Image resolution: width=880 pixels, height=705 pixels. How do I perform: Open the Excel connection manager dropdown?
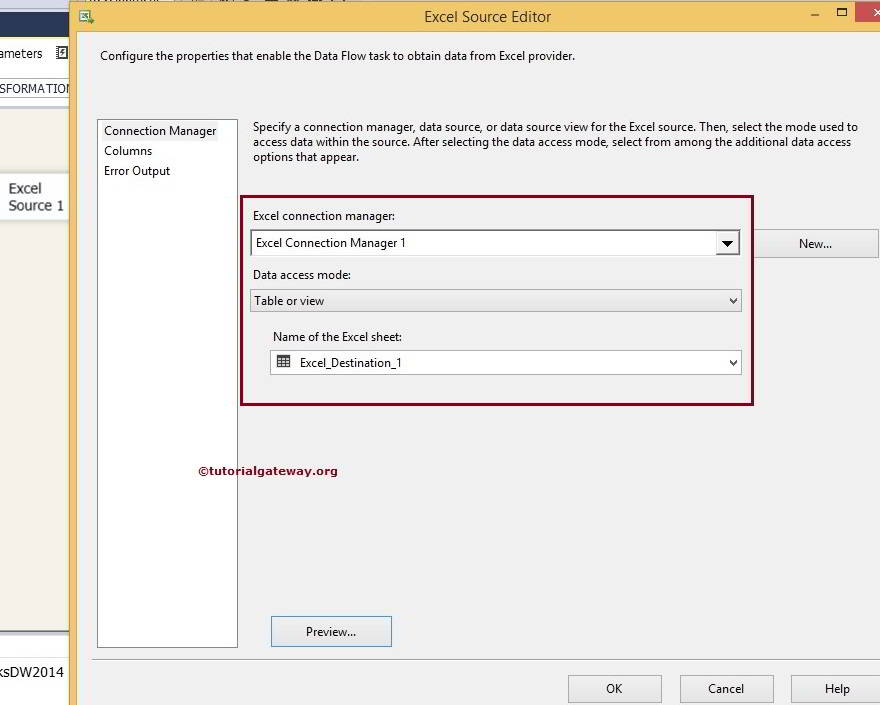(x=728, y=242)
